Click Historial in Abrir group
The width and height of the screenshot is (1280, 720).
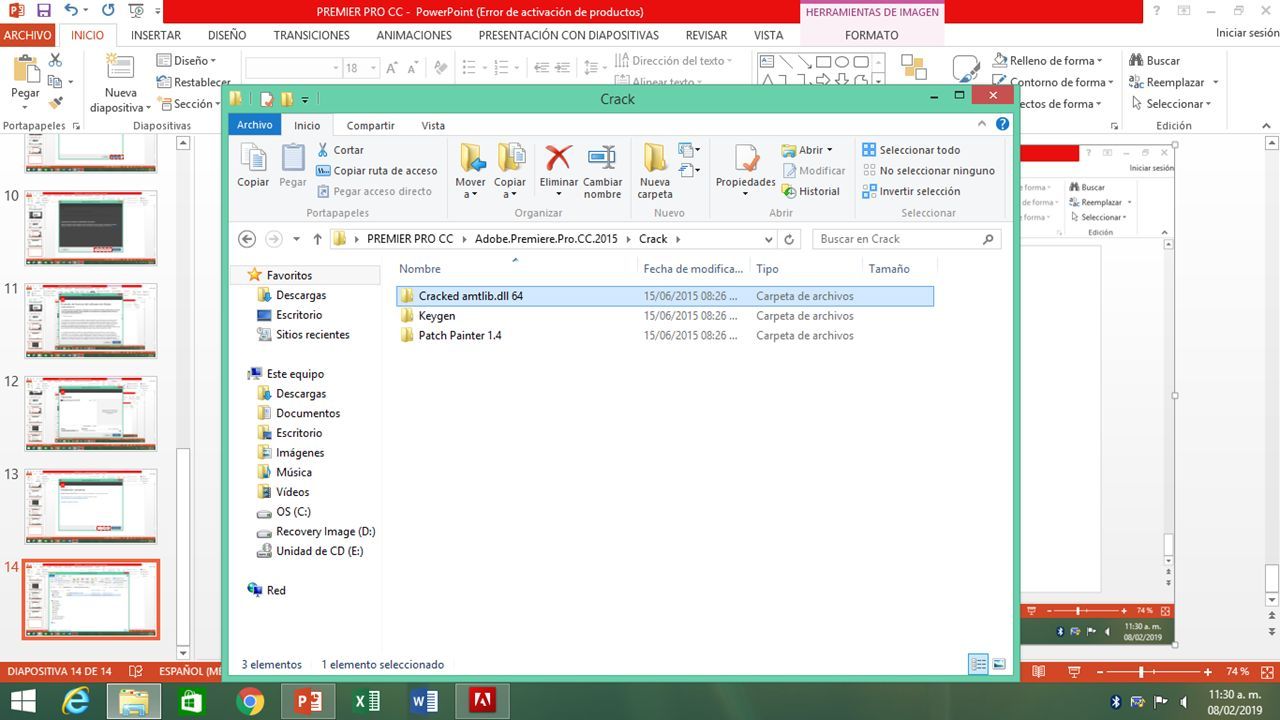[x=811, y=191]
